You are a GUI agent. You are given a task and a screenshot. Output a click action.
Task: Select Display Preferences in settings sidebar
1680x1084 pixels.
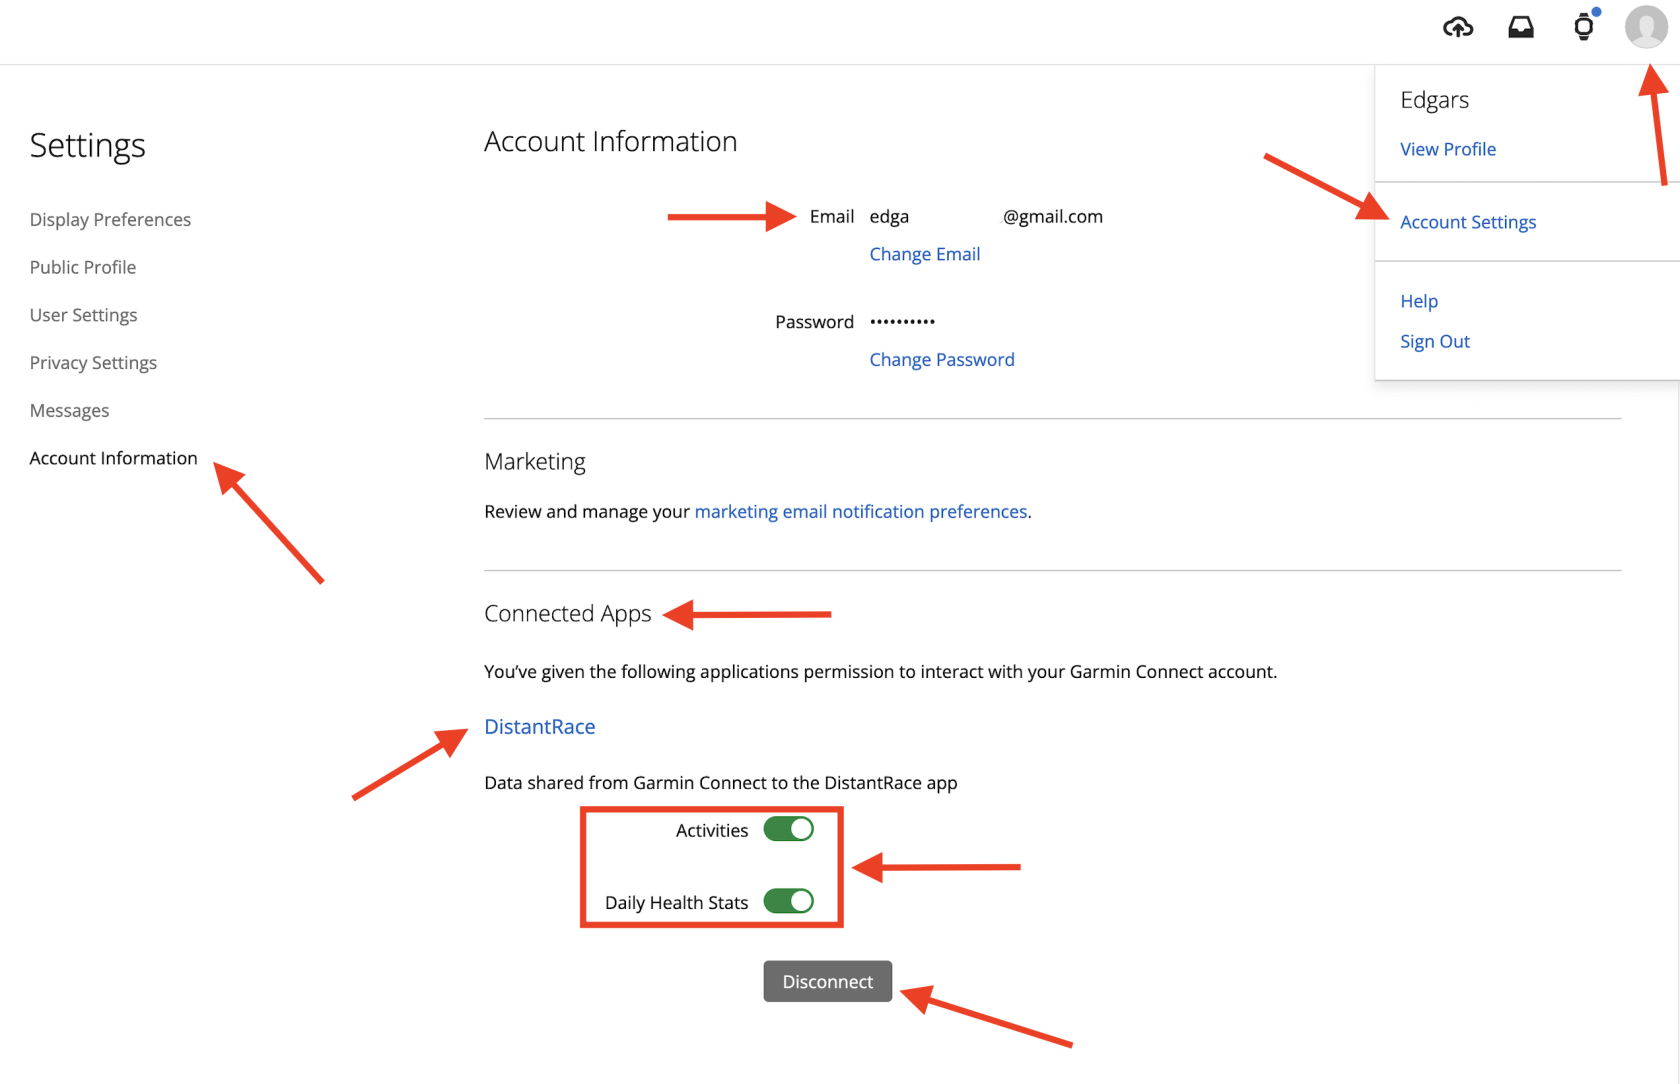pos(110,219)
